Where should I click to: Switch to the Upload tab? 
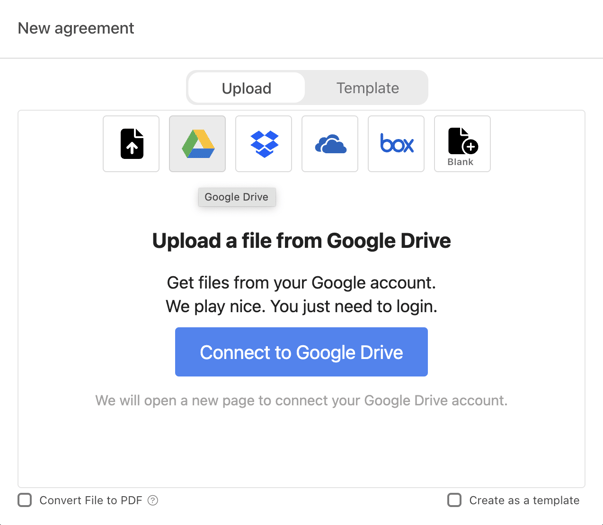click(x=247, y=88)
